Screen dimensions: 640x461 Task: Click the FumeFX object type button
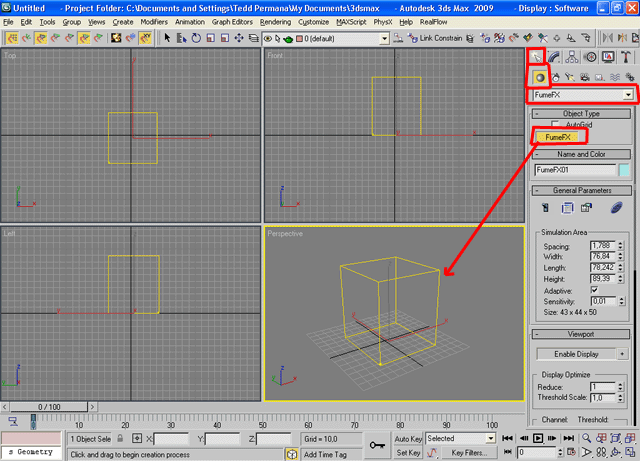click(x=558, y=137)
